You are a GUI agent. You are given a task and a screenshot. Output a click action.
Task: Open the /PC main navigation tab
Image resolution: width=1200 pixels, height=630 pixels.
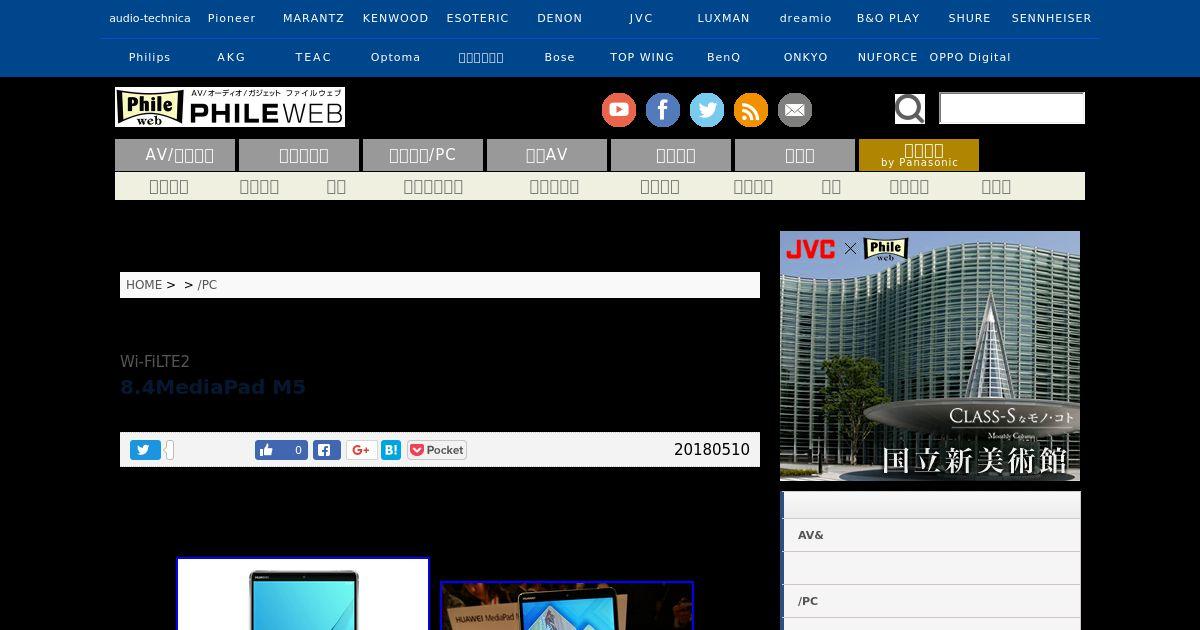point(423,155)
